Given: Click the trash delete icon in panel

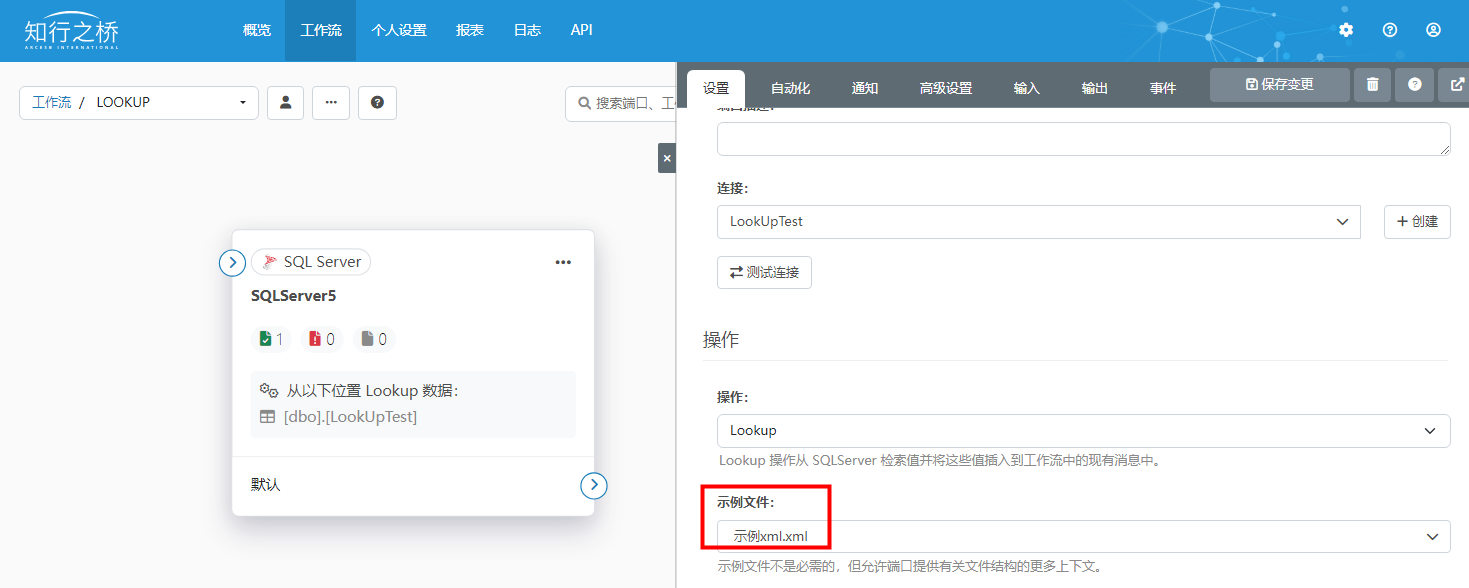Looking at the screenshot, I should coord(1372,85).
